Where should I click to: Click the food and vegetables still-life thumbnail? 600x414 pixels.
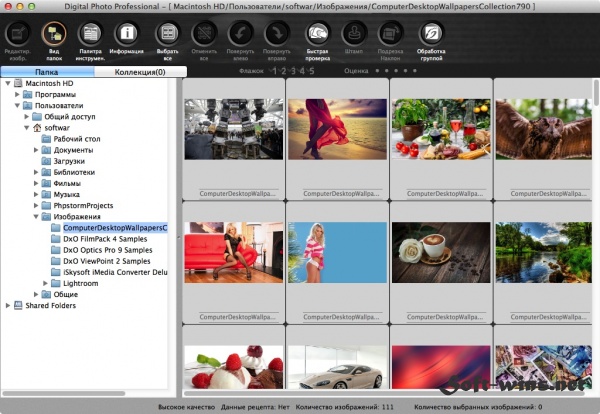coord(441,129)
